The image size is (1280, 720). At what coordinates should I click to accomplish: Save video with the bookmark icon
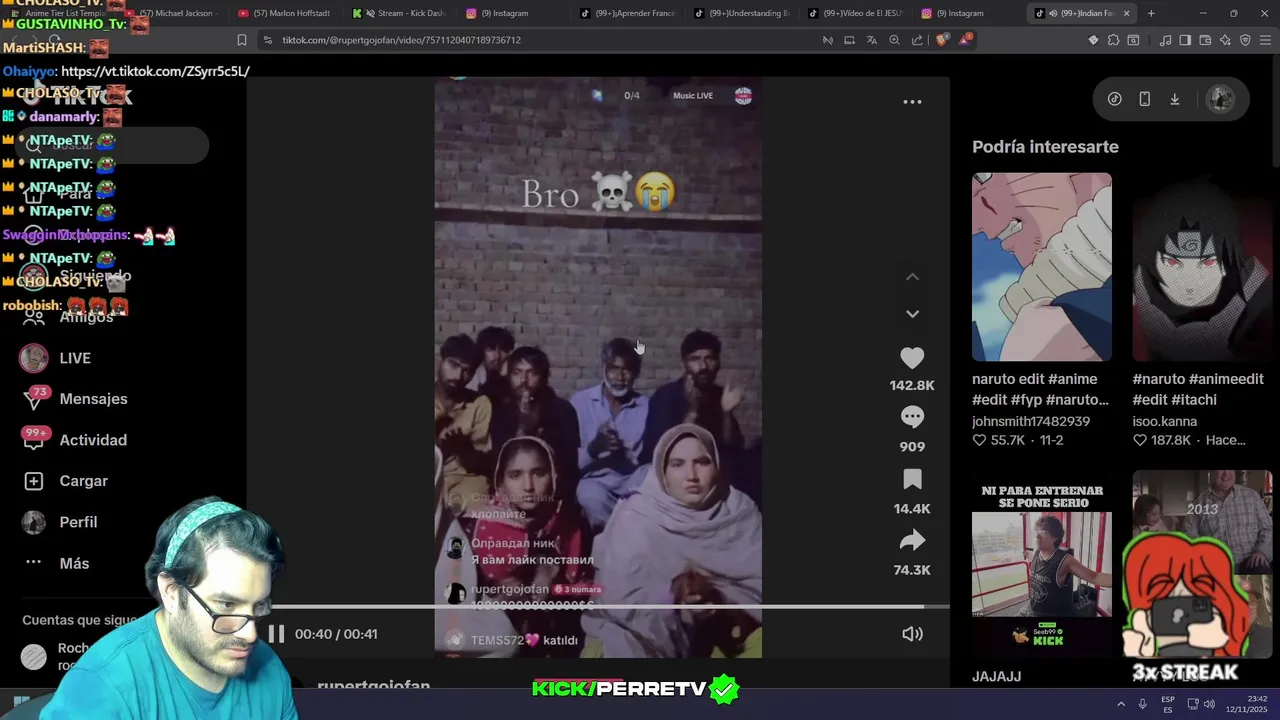(x=912, y=479)
